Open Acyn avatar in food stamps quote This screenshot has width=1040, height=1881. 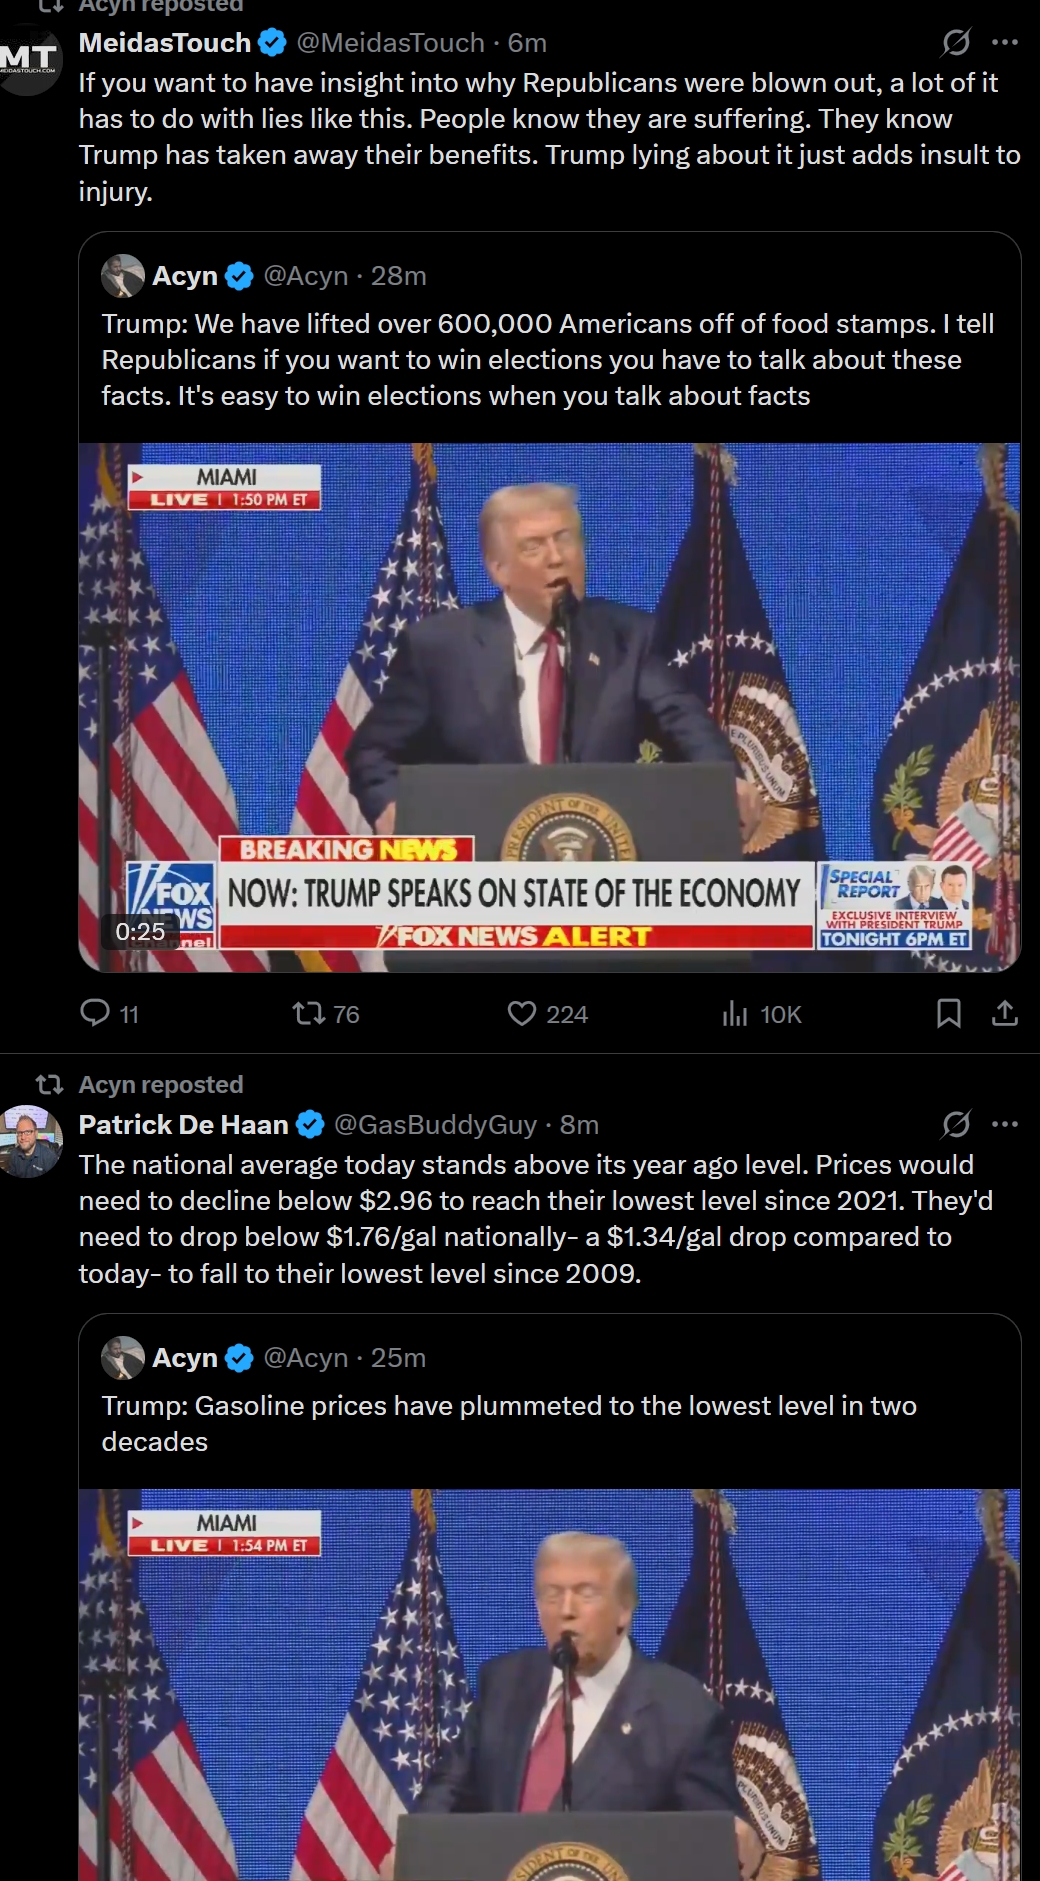[x=123, y=276]
